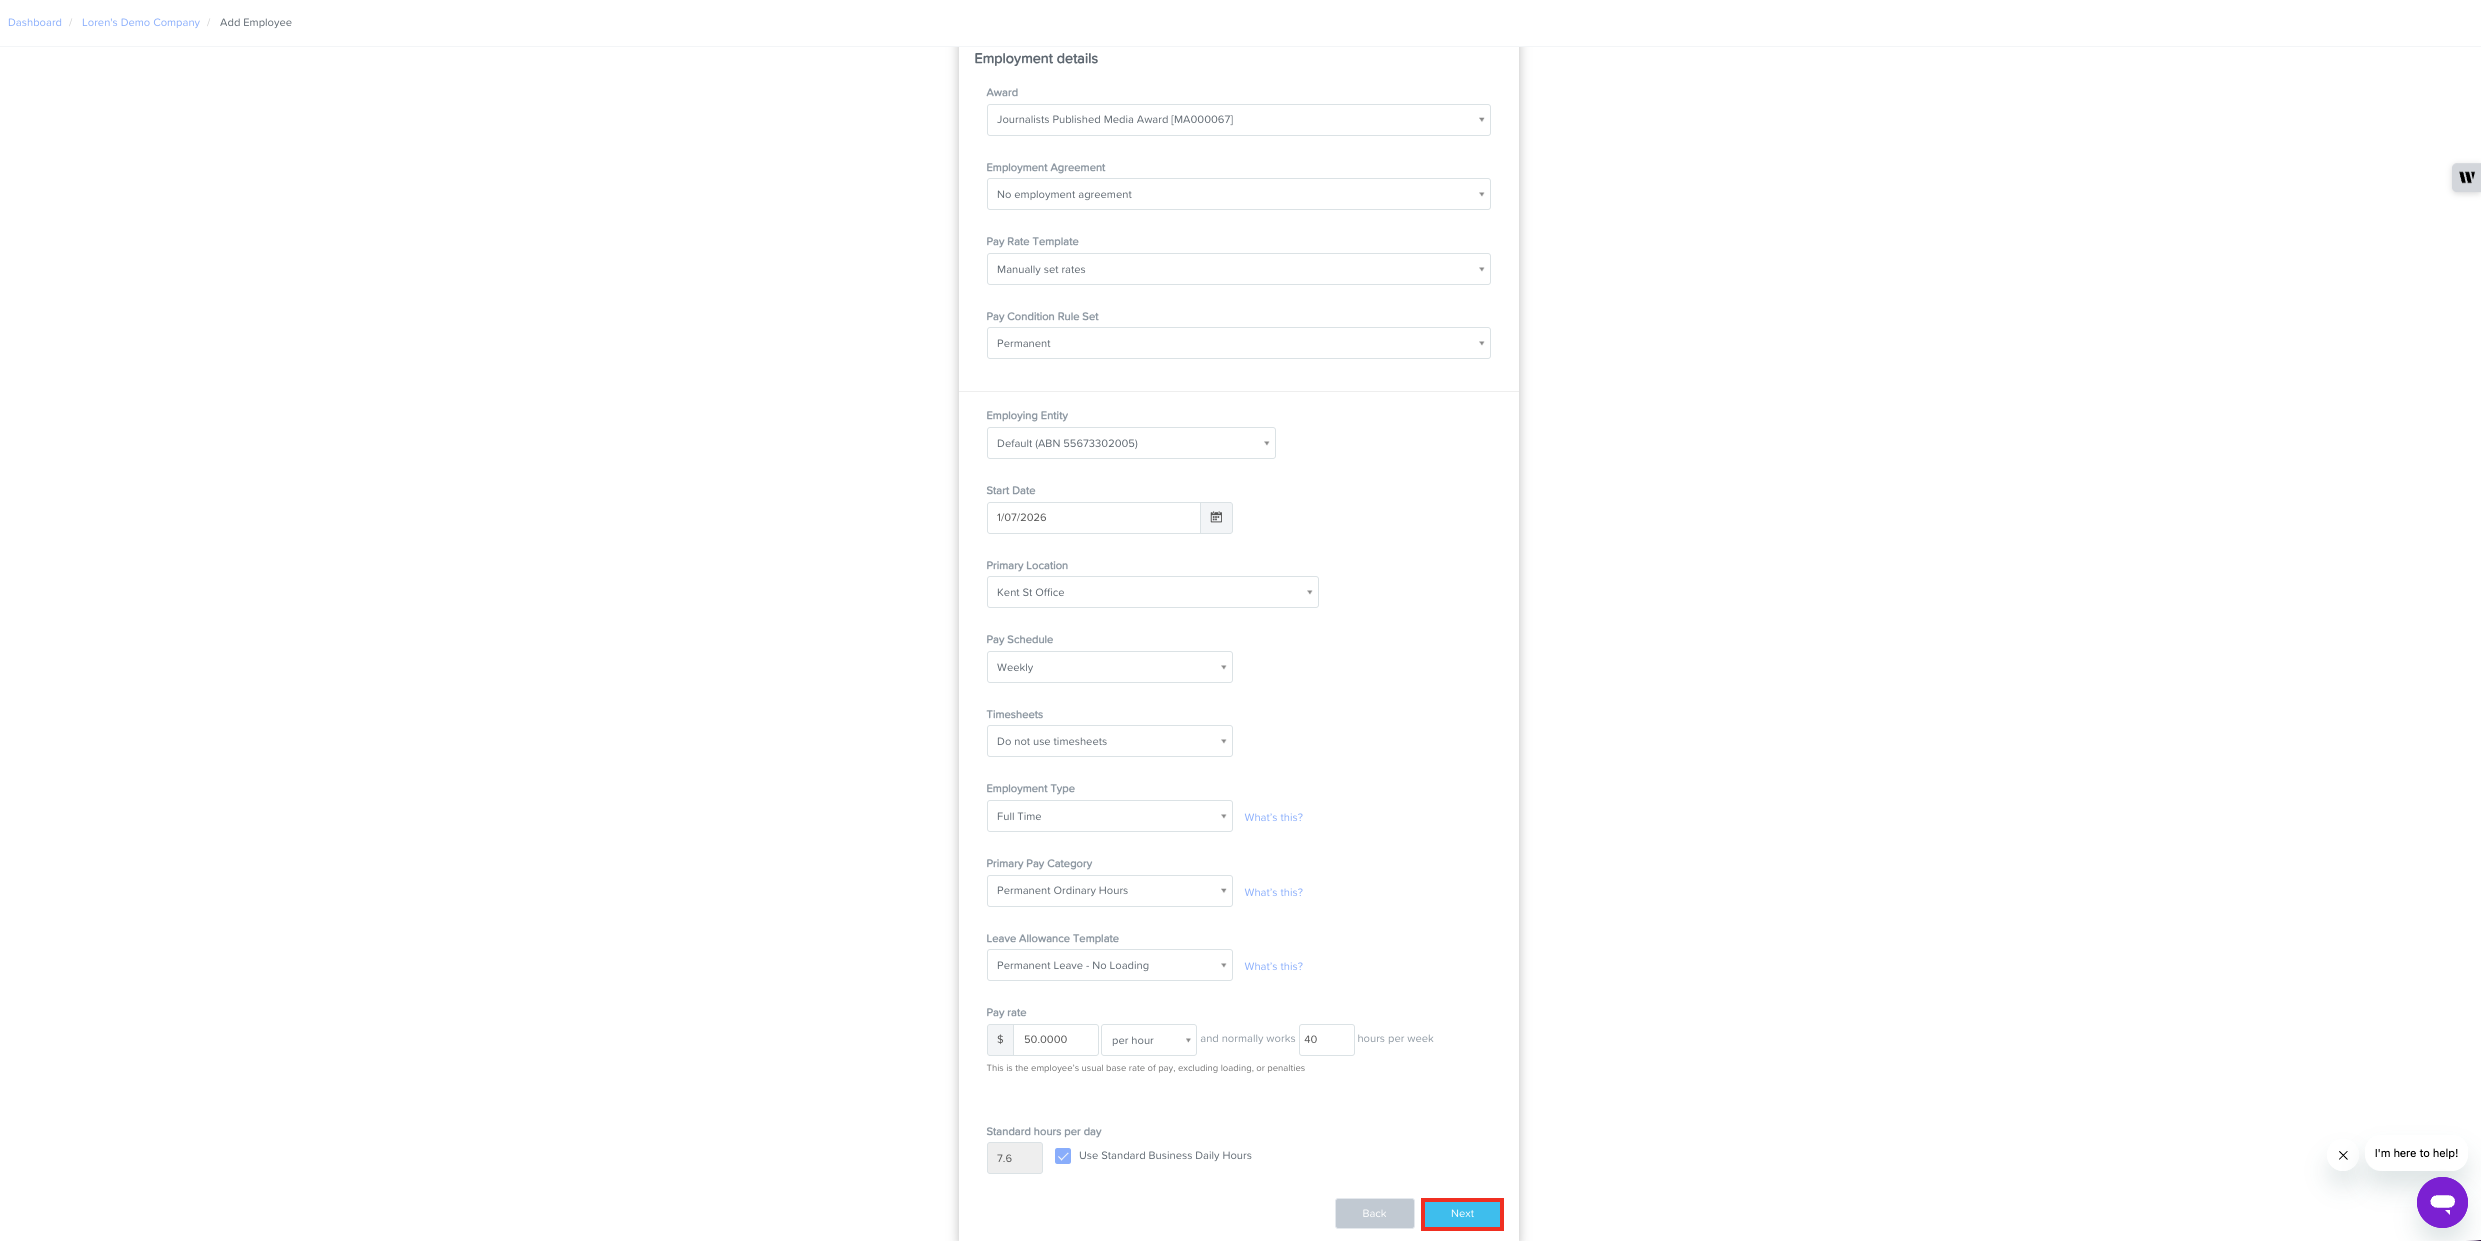Toggle Use Standard Business Daily Hours checkbox
Screen dimensions: 2481x1241
(x=1063, y=1156)
